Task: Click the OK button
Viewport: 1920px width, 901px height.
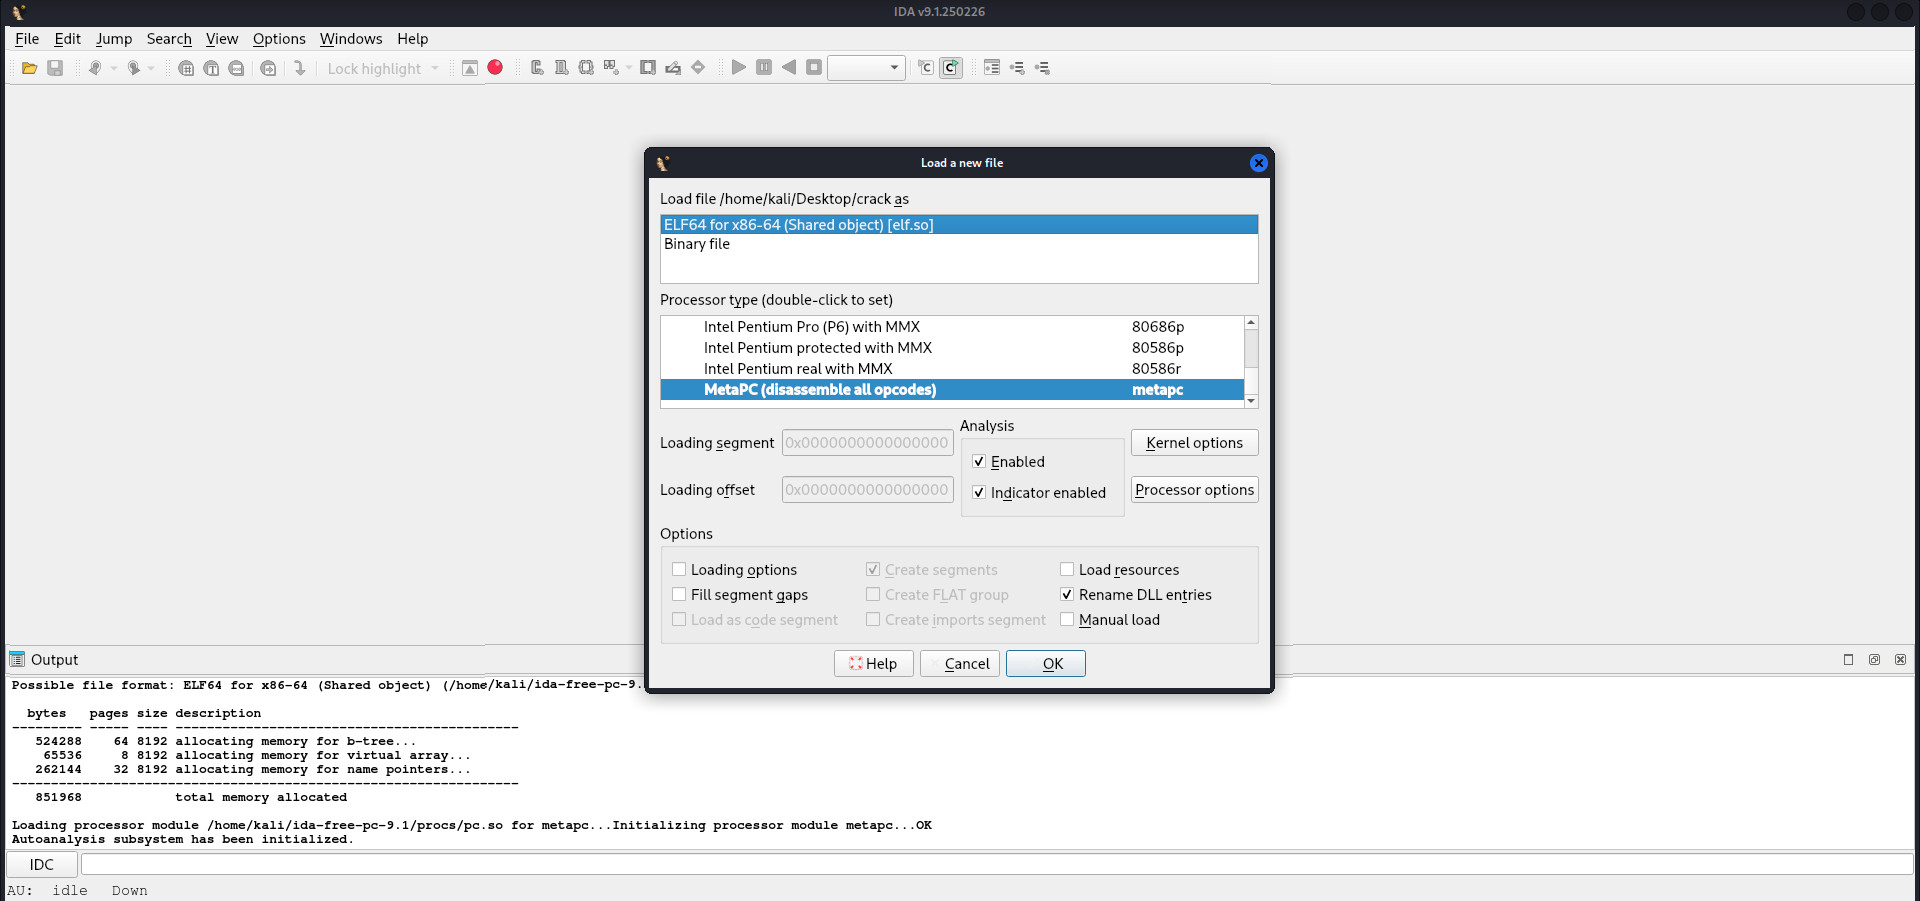Action: 1046,663
